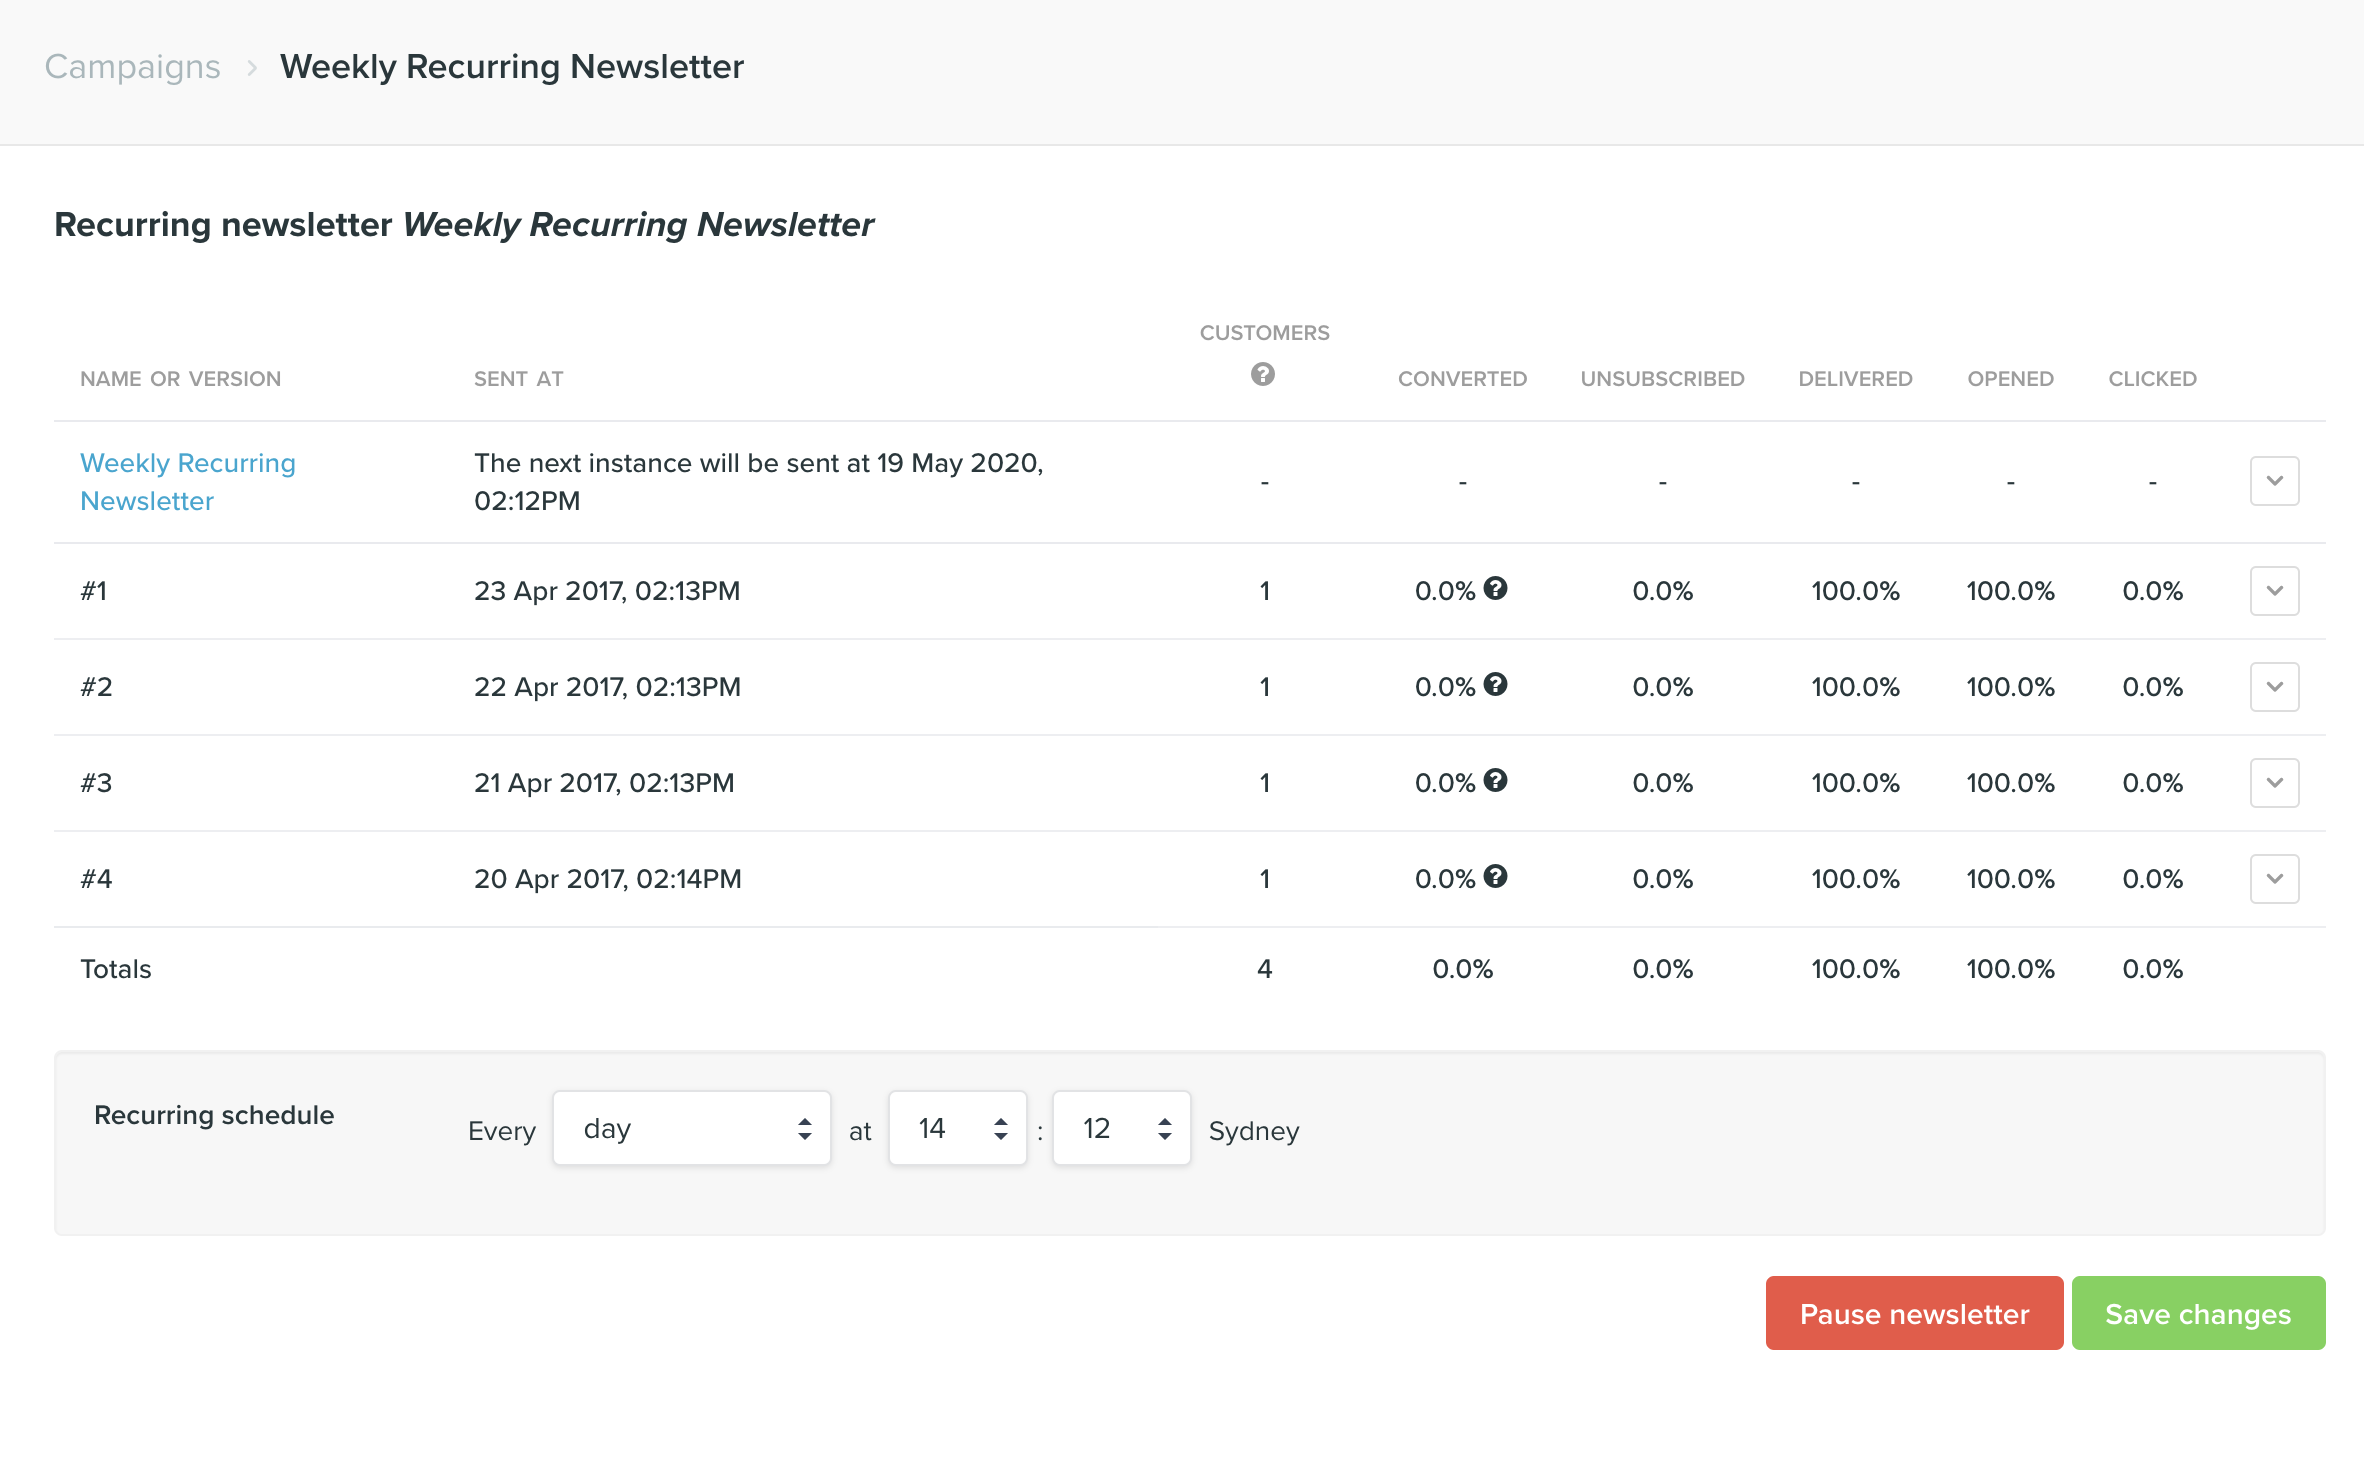The height and width of the screenshot is (1468, 2364).
Task: Navigate back via the Campaigns breadcrumb
Action: [132, 66]
